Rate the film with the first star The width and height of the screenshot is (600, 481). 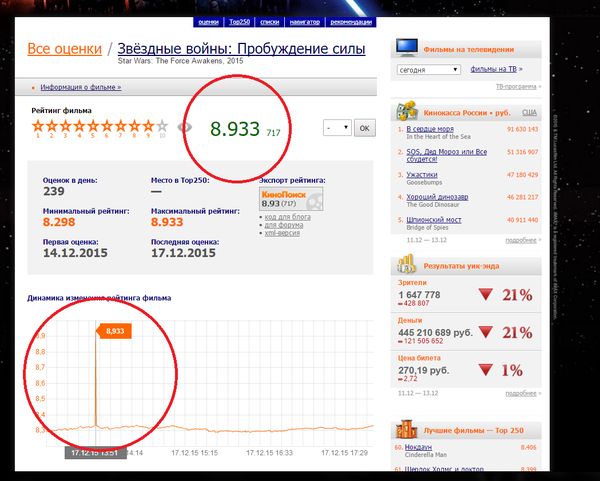click(x=38, y=126)
